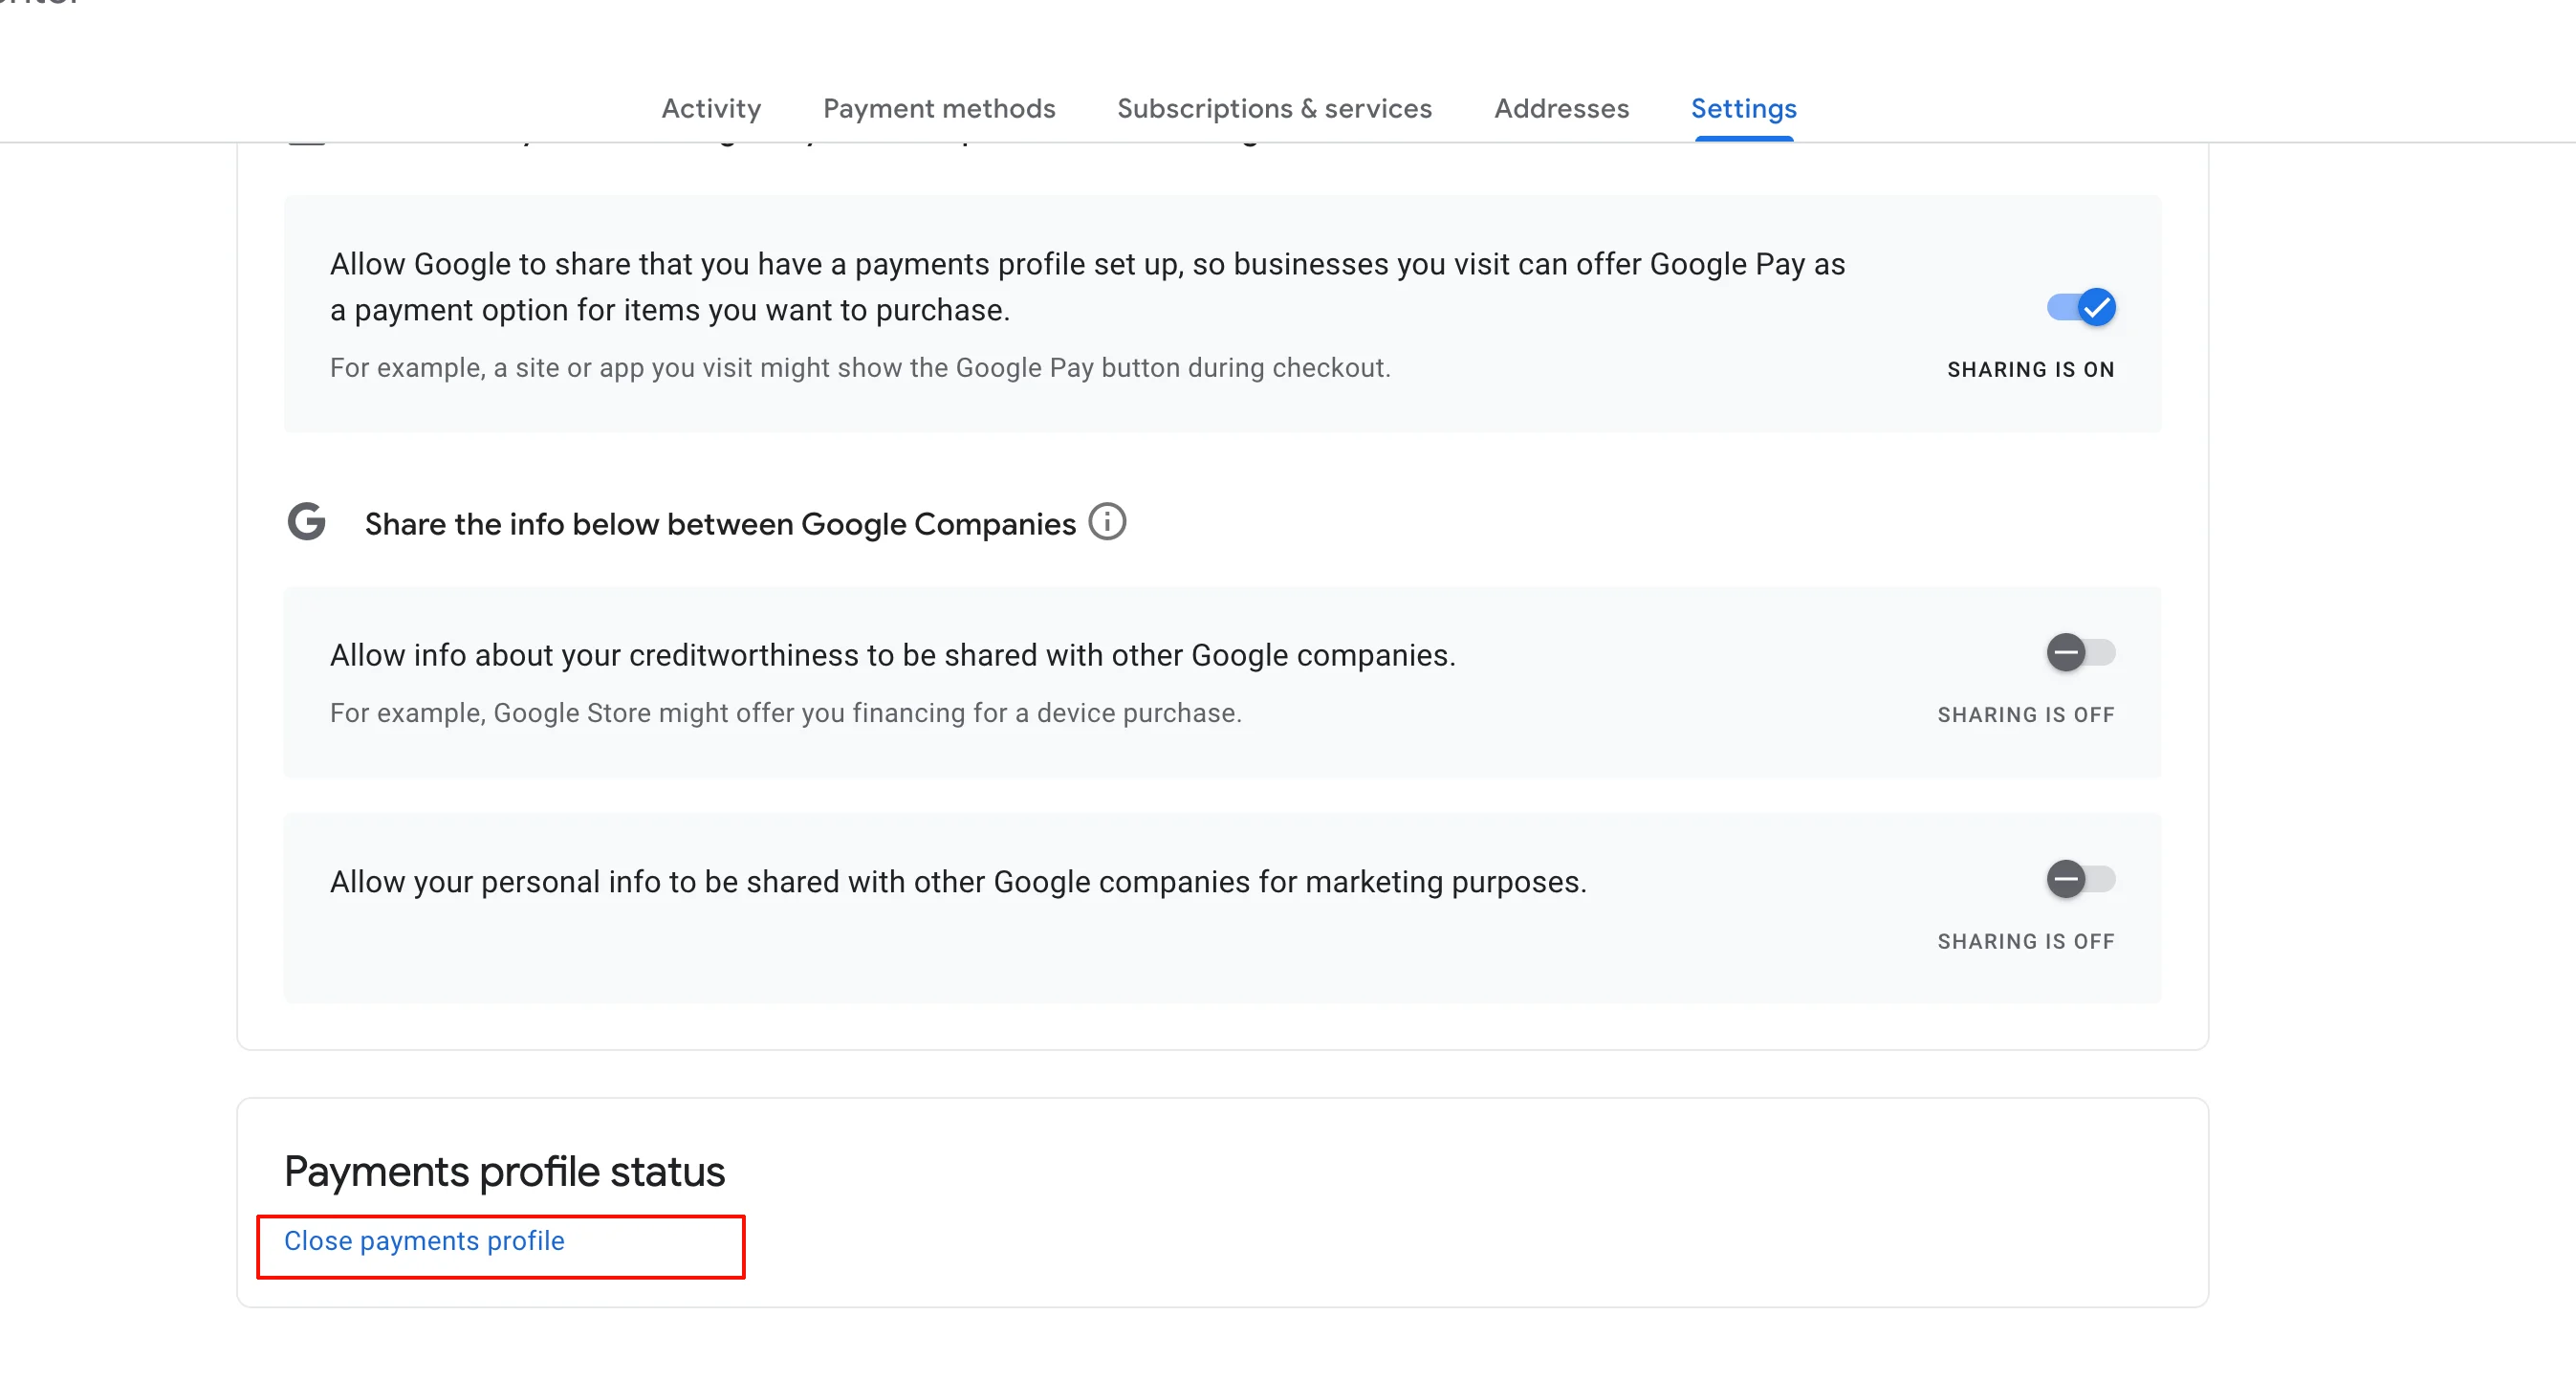Viewport: 2576px width, 1381px height.
Task: Click Share the info between Google Companies heading
Action: tap(720, 524)
